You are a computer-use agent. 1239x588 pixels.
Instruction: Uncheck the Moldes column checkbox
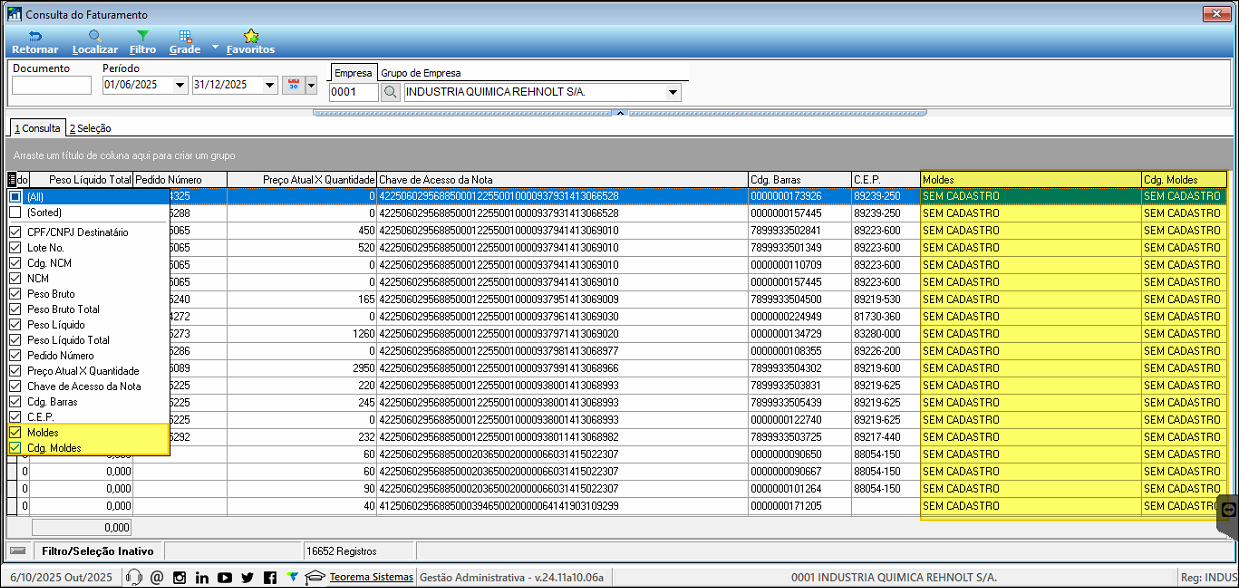15,433
